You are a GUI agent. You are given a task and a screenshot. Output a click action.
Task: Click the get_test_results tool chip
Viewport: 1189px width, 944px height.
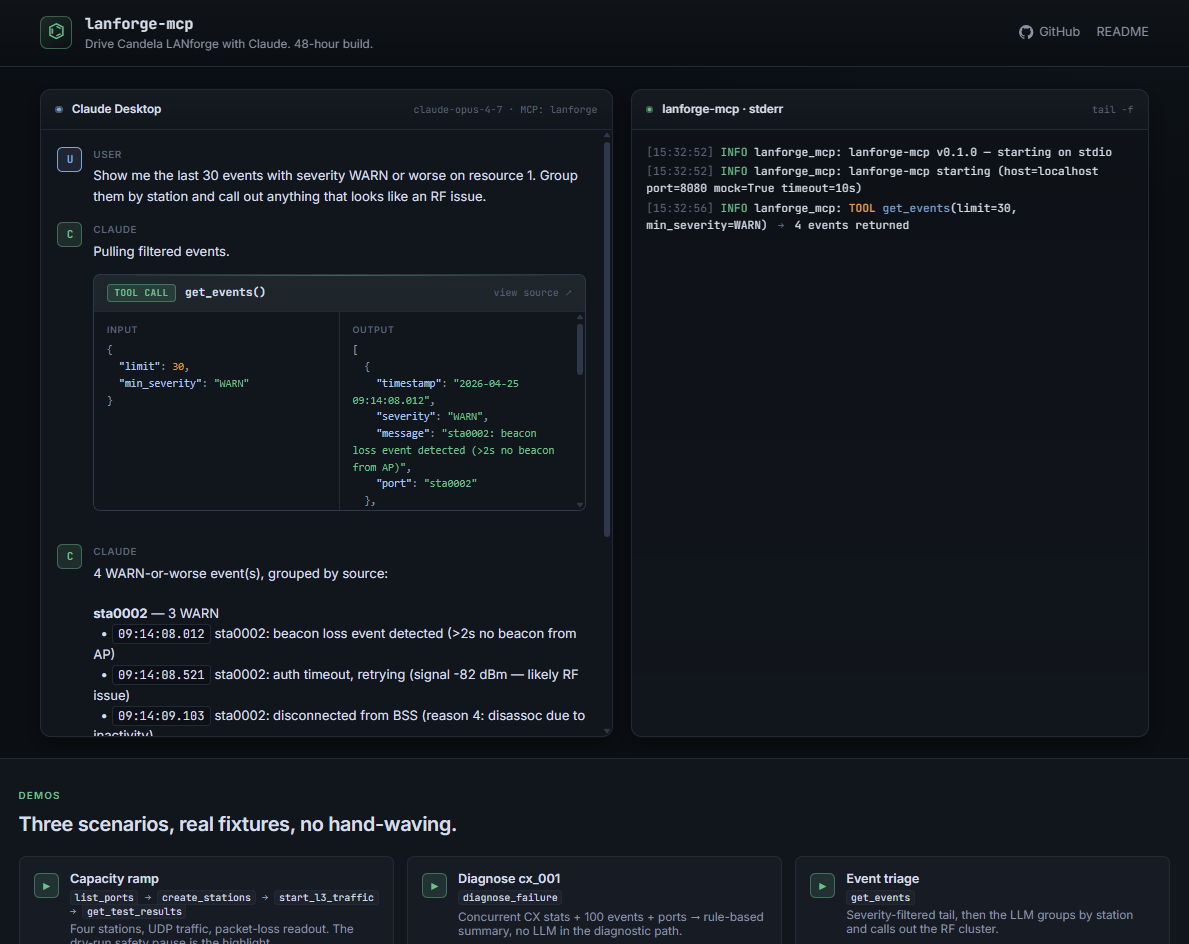pyautogui.click(x=134, y=911)
